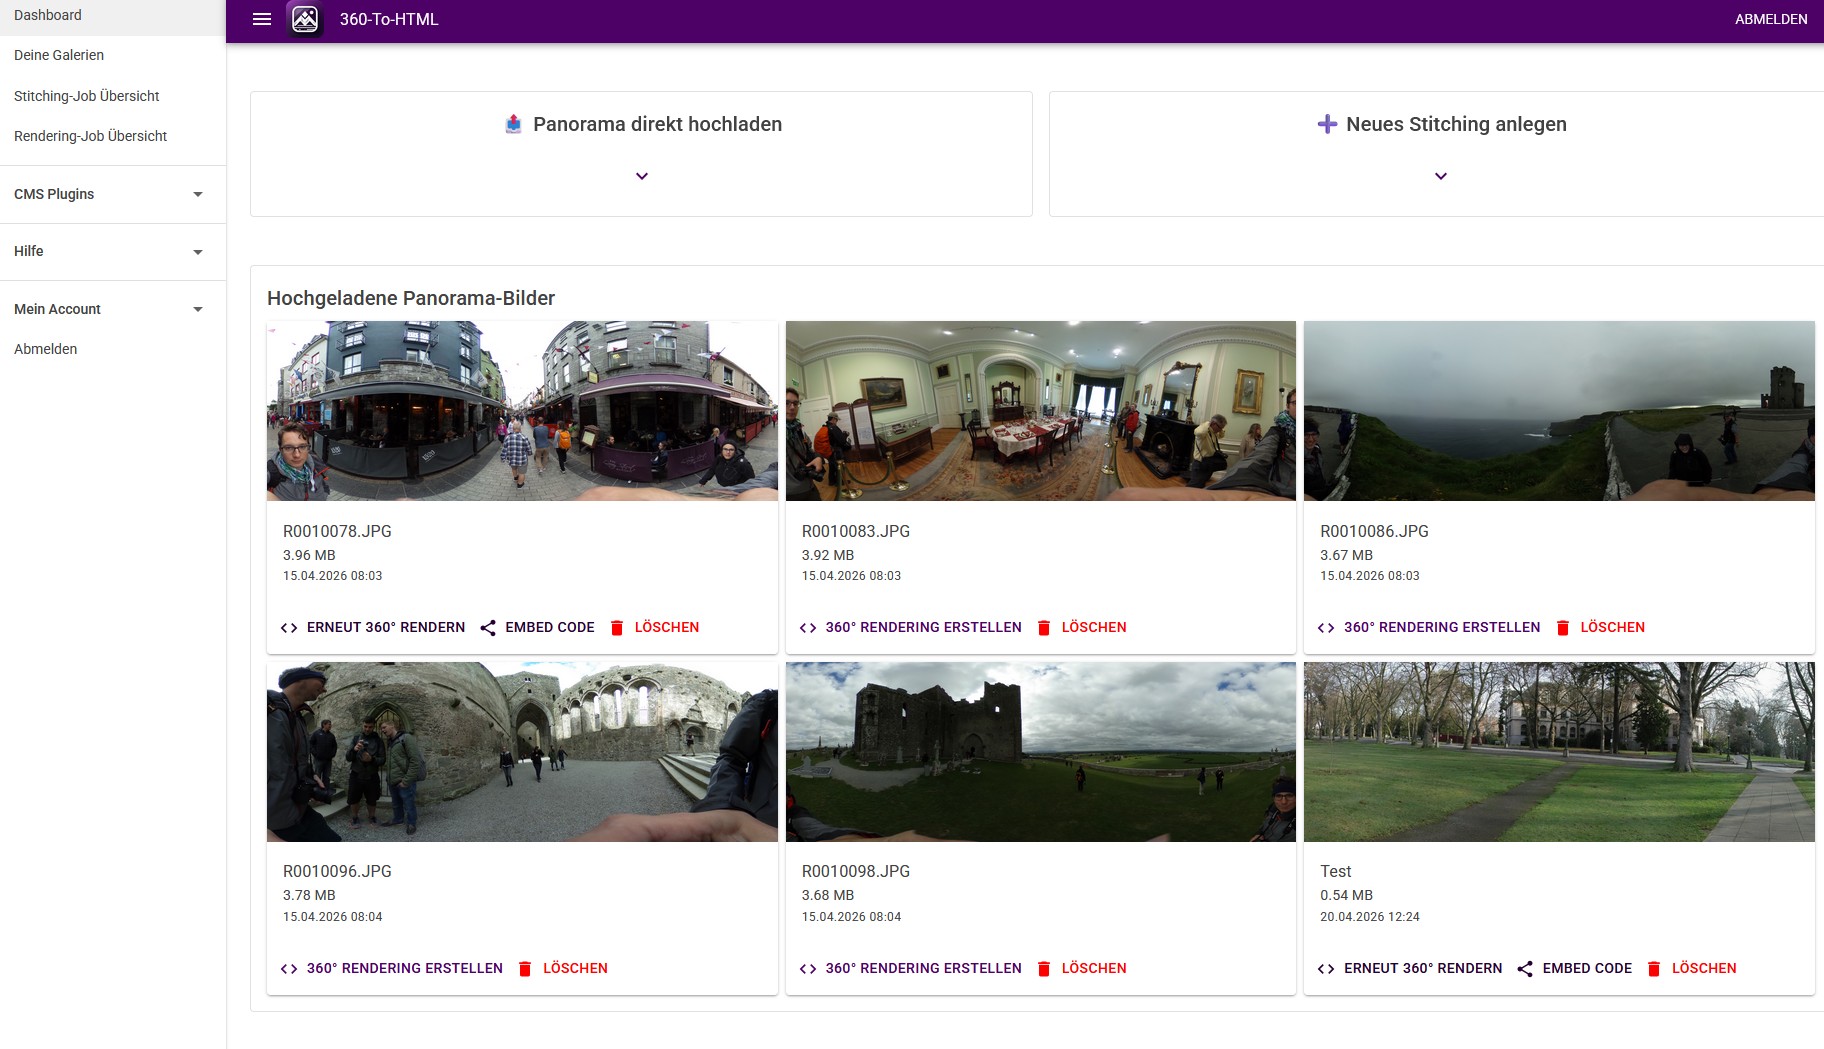Click code icon on R0010096.JPG card
The height and width of the screenshot is (1049, 1824).
tap(289, 969)
